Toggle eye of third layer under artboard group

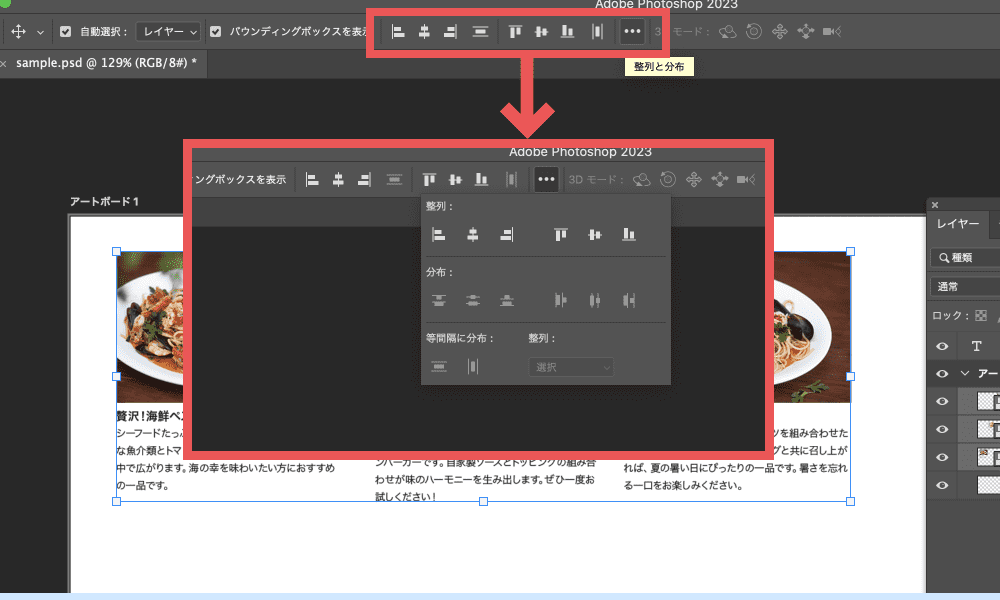click(x=942, y=457)
